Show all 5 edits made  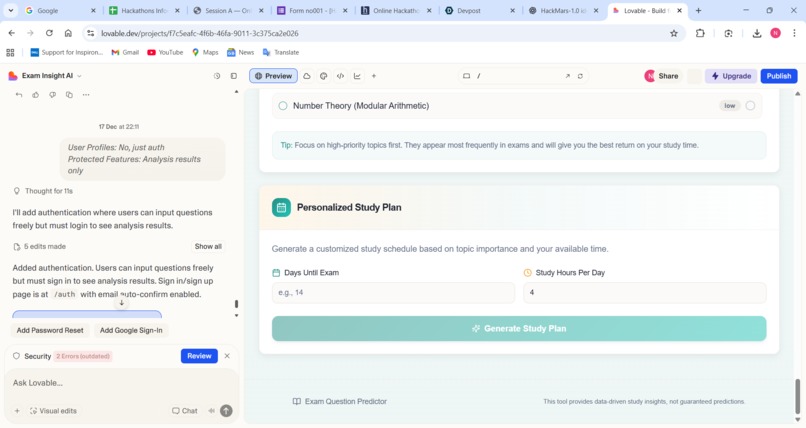click(x=208, y=247)
